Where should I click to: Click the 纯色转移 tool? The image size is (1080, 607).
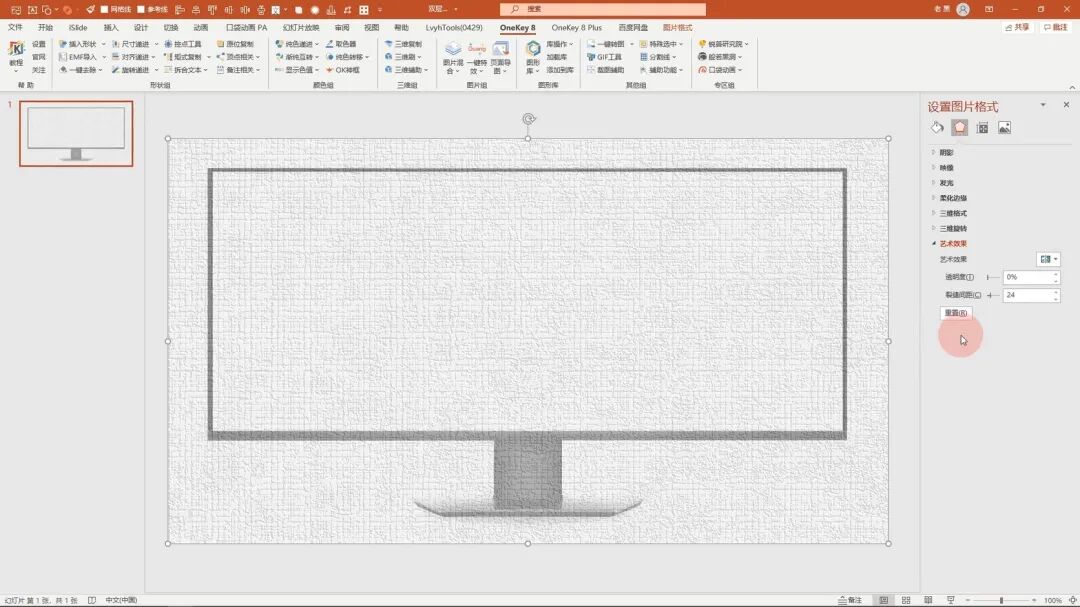point(347,57)
